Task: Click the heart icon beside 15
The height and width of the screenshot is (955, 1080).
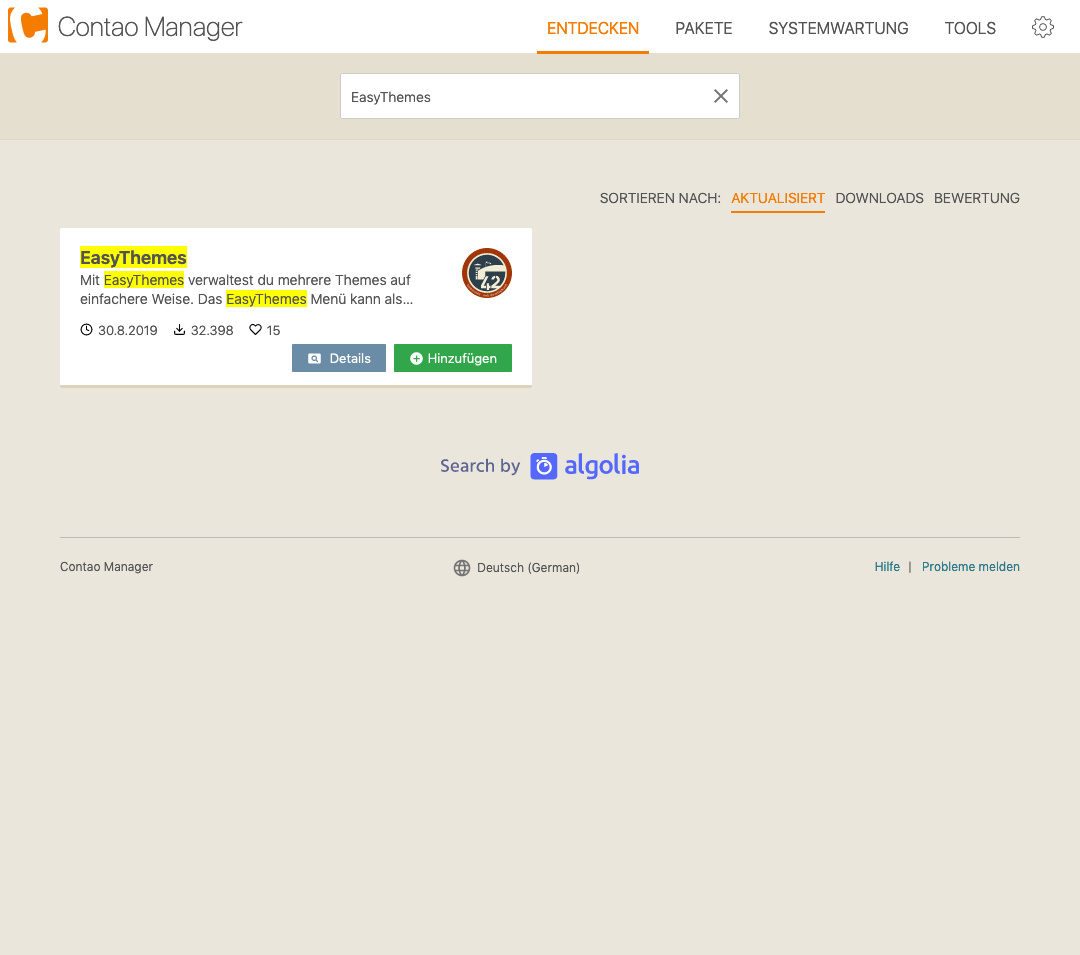Action: click(256, 330)
